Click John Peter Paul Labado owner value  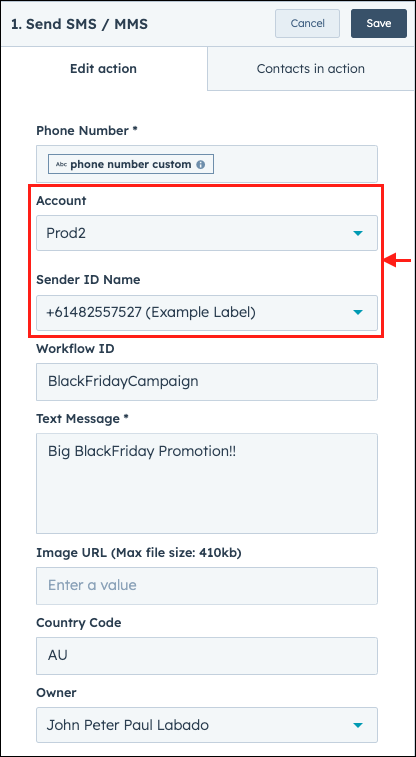127,725
